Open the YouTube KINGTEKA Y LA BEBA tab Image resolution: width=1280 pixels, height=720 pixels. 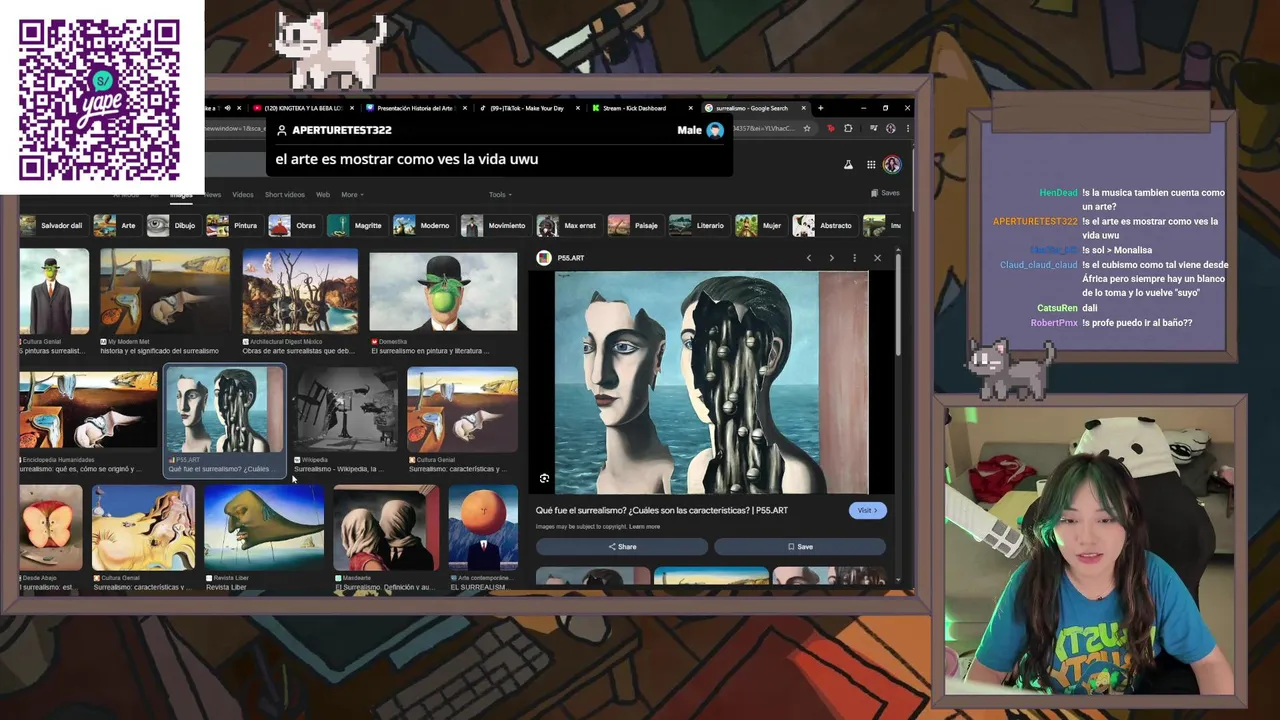coord(301,108)
